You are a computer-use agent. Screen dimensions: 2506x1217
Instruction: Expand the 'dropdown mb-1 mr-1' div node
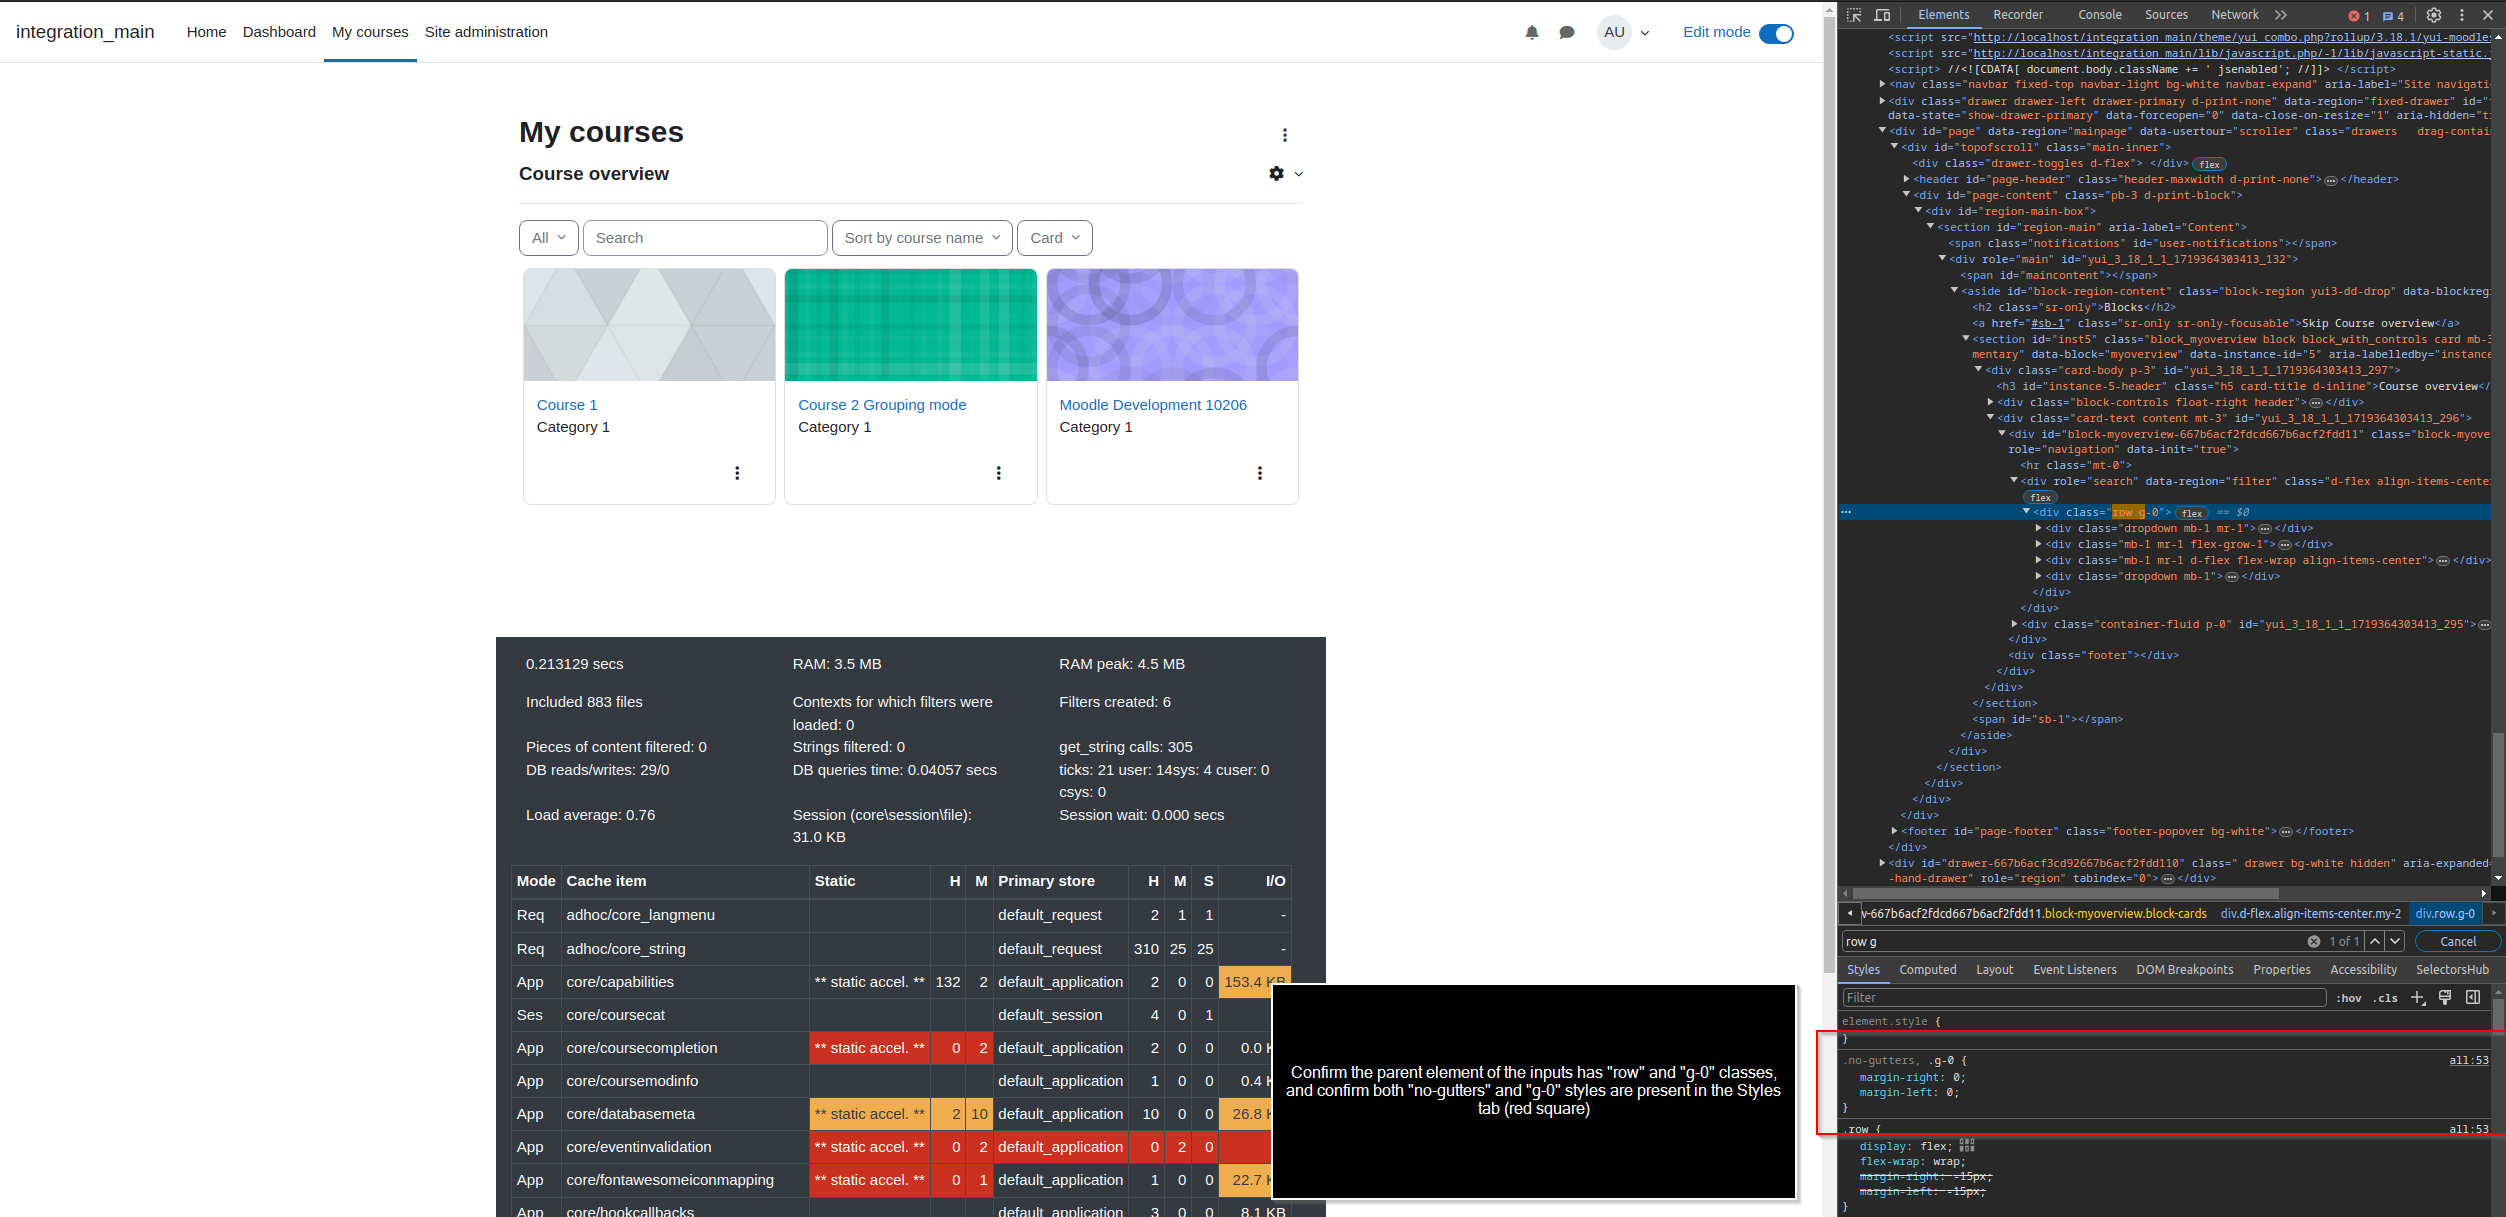(2038, 528)
